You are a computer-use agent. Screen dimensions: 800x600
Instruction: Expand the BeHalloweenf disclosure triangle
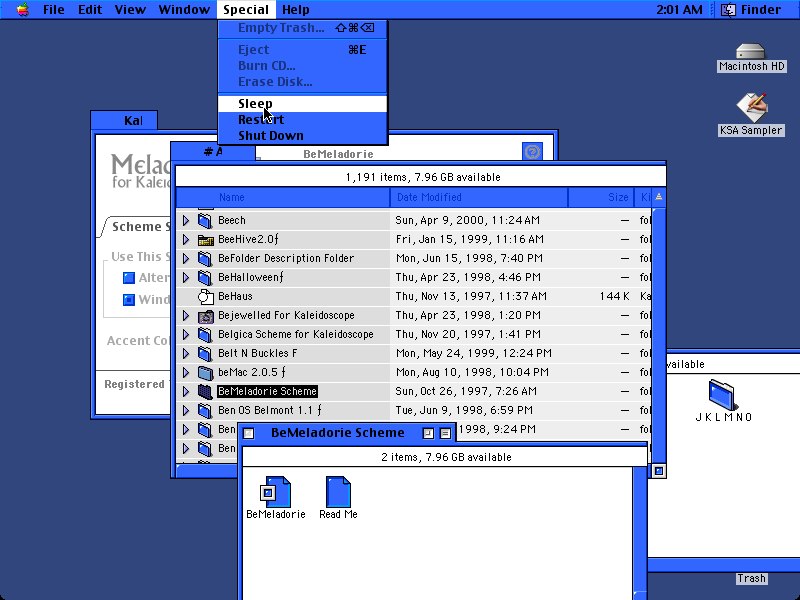pos(186,277)
